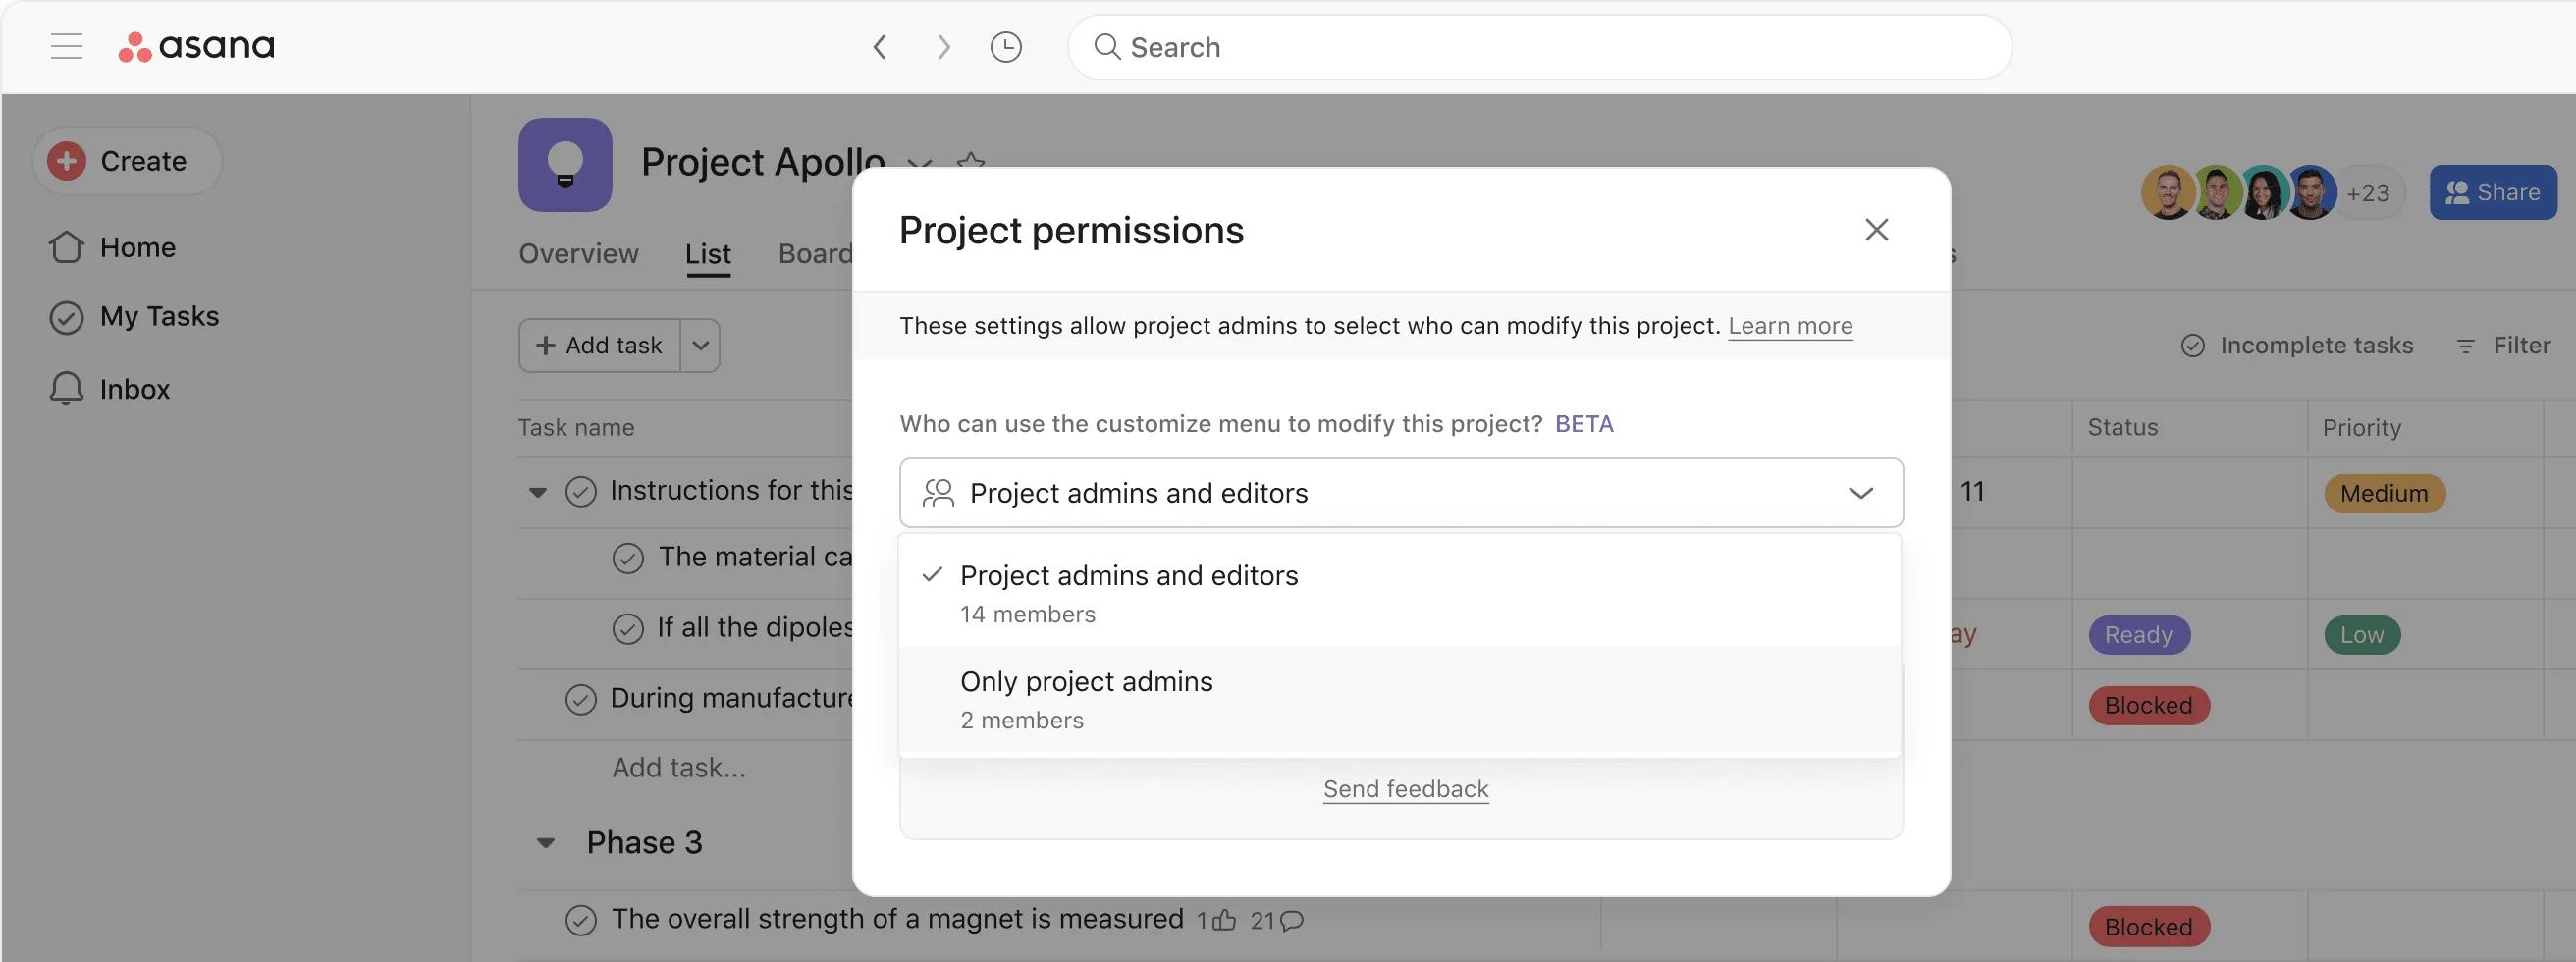Complete the overall strength of a magnet task
Viewport: 2576px width, 962px height.
pos(582,918)
